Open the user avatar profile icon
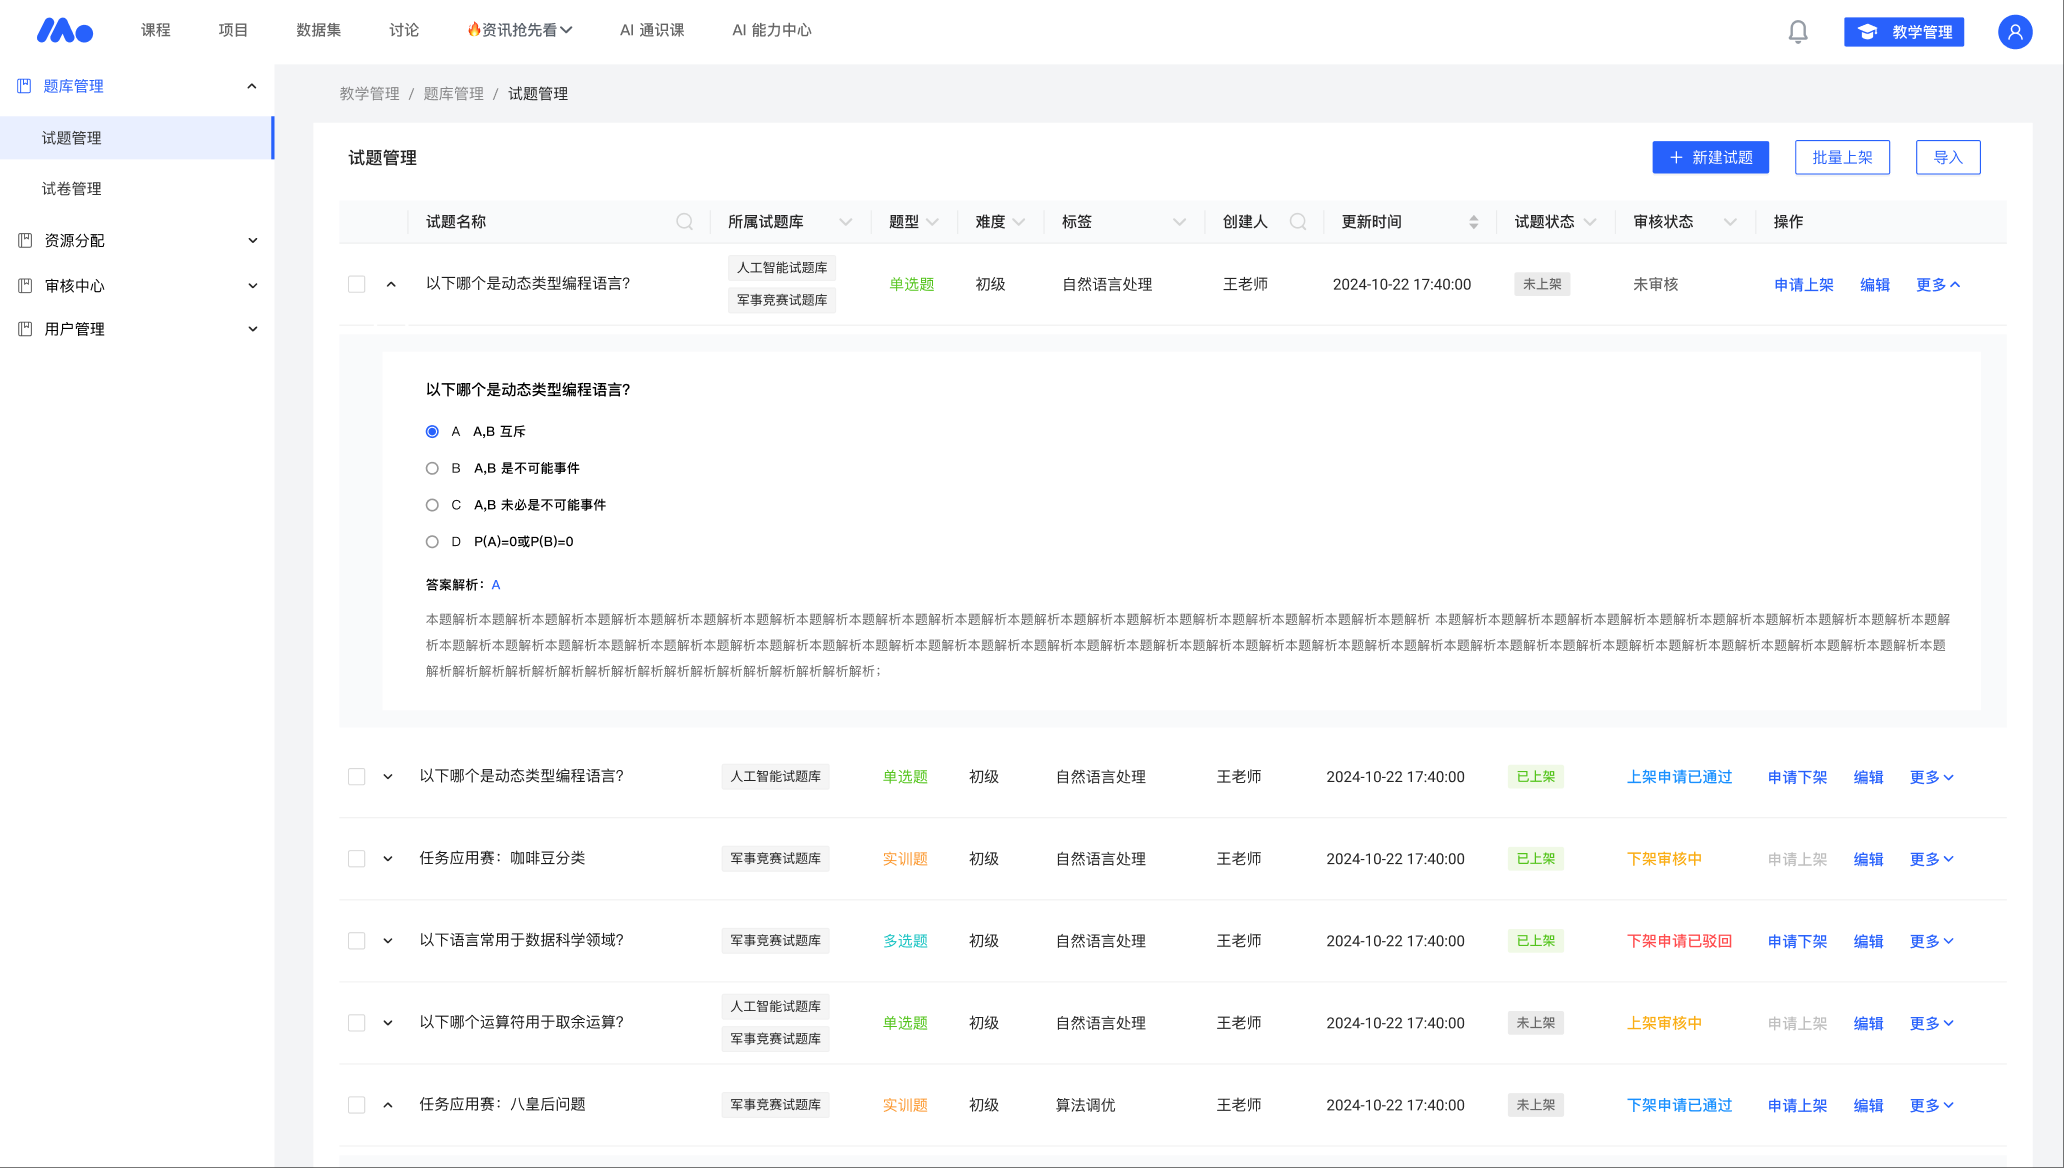The width and height of the screenshot is (2064, 1168). (2014, 32)
